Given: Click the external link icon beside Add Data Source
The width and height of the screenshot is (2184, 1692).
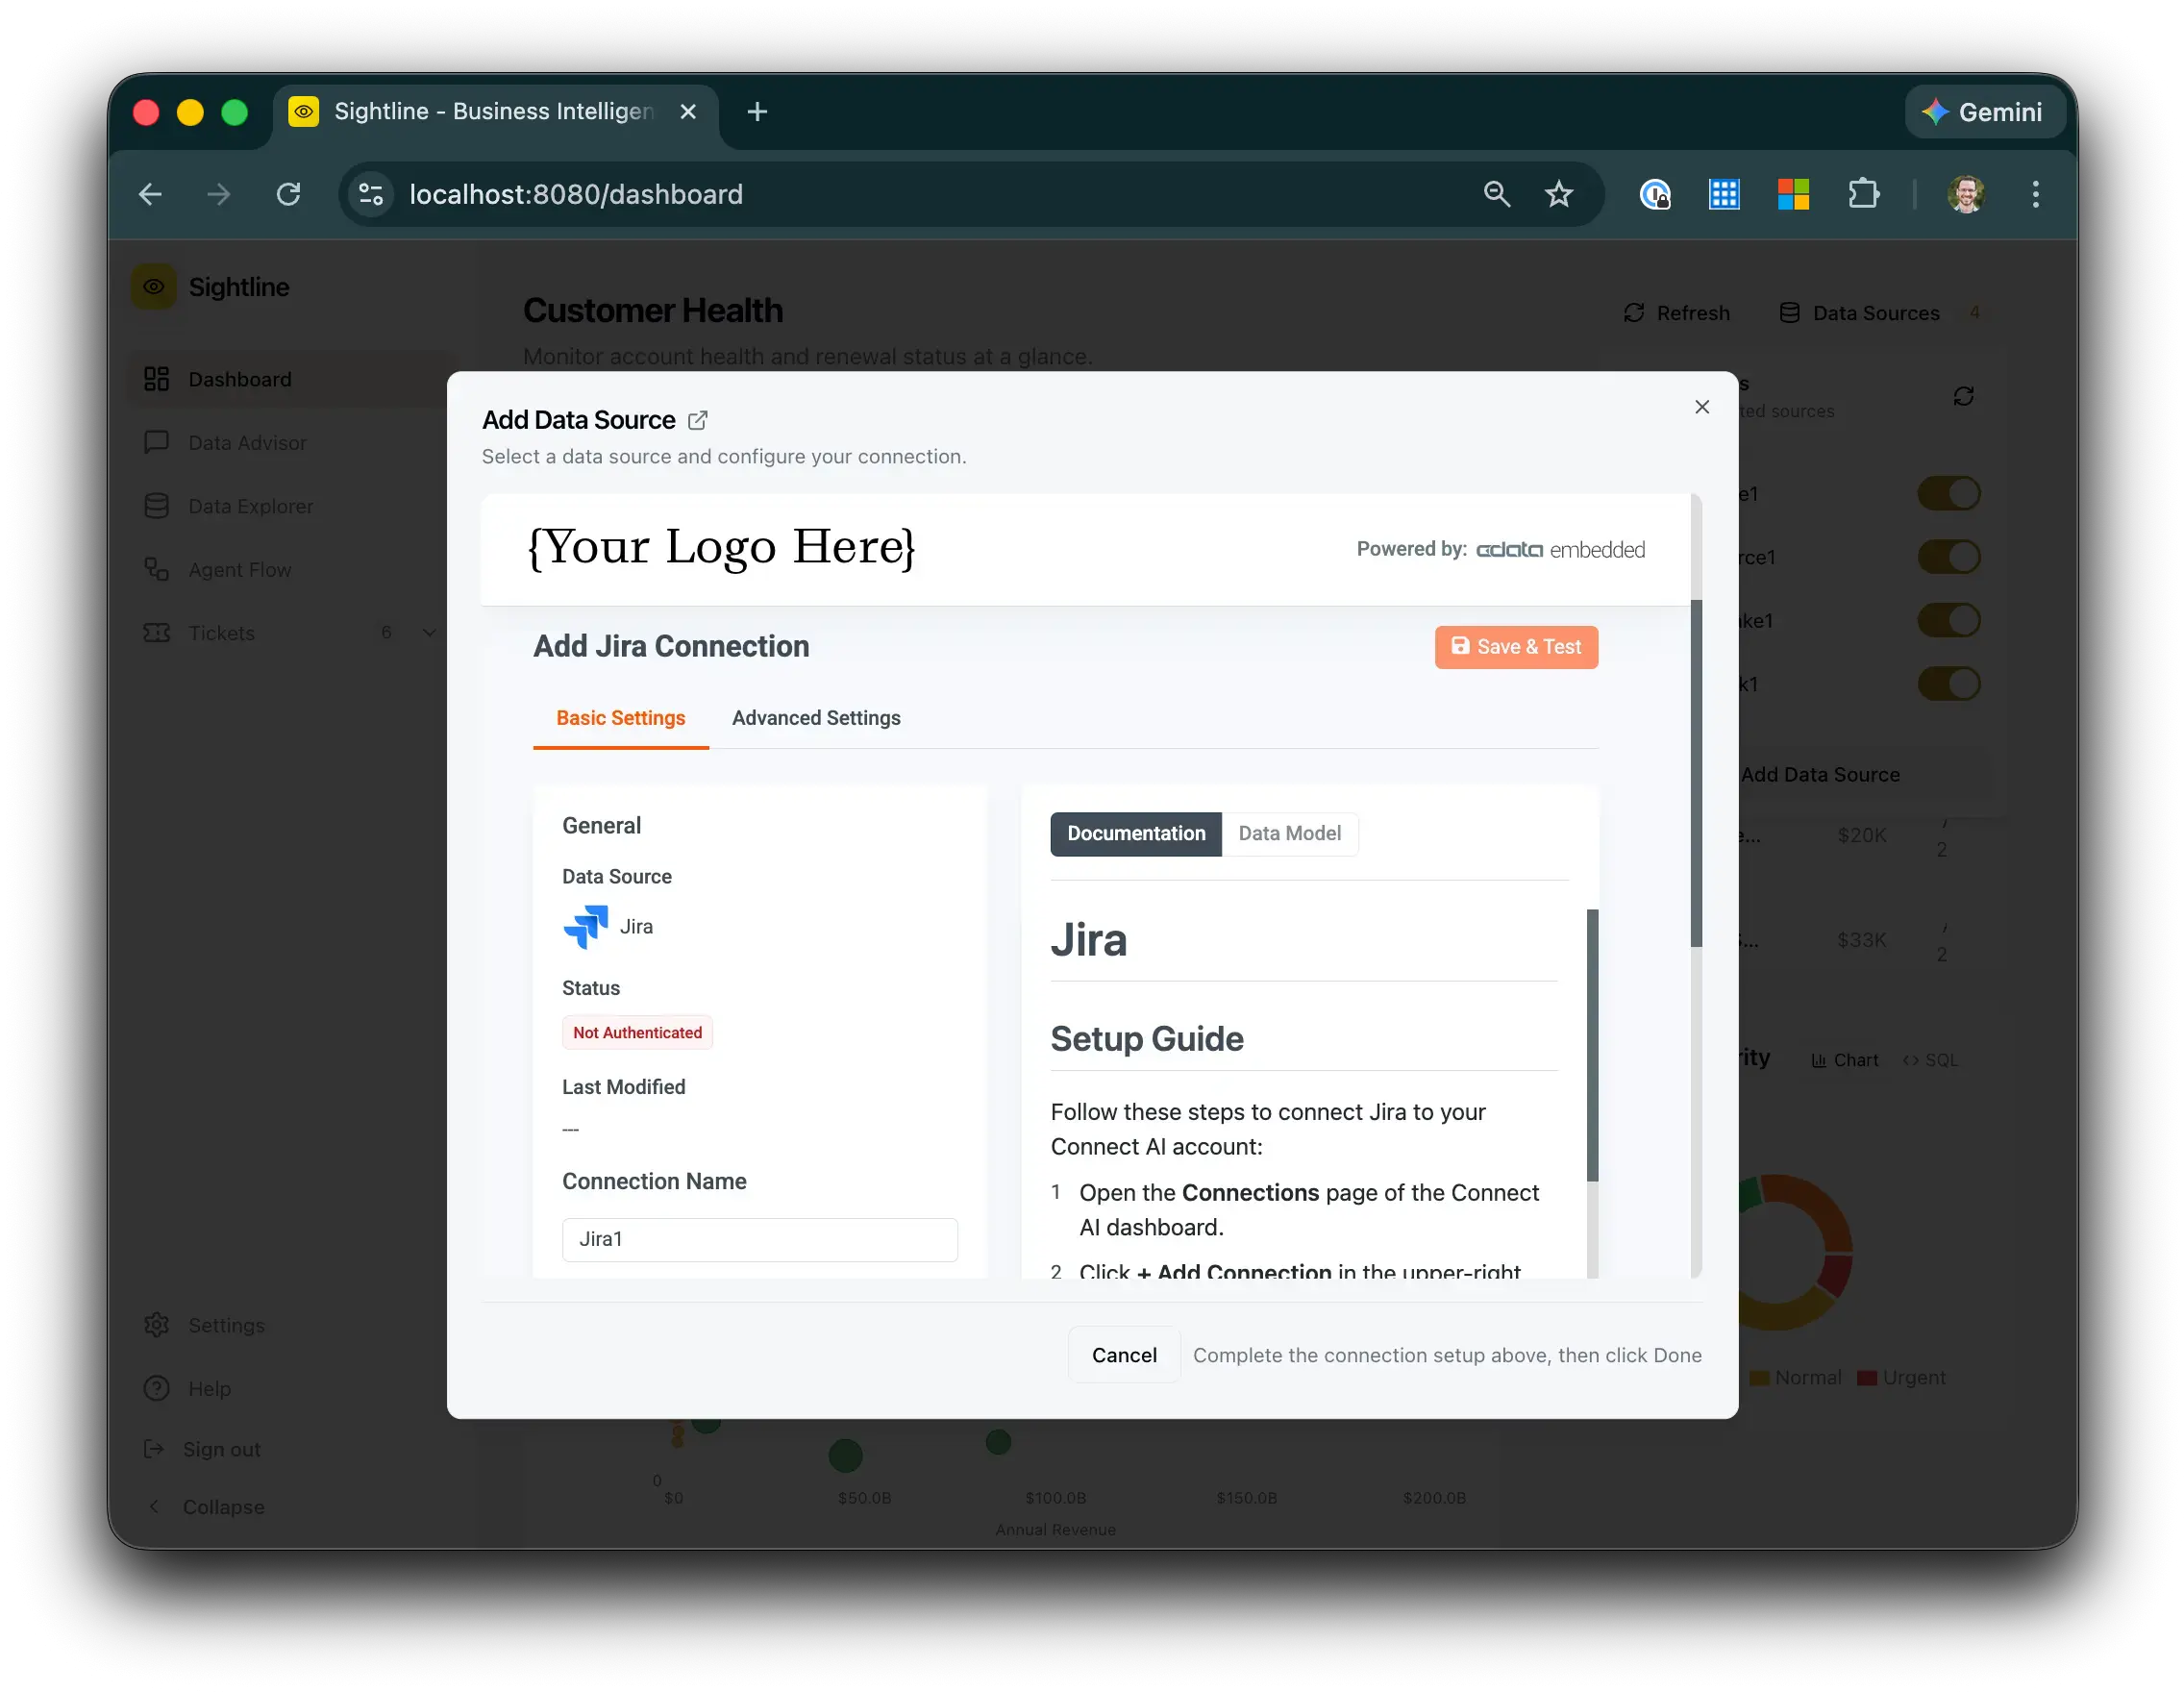Looking at the screenshot, I should click(698, 420).
